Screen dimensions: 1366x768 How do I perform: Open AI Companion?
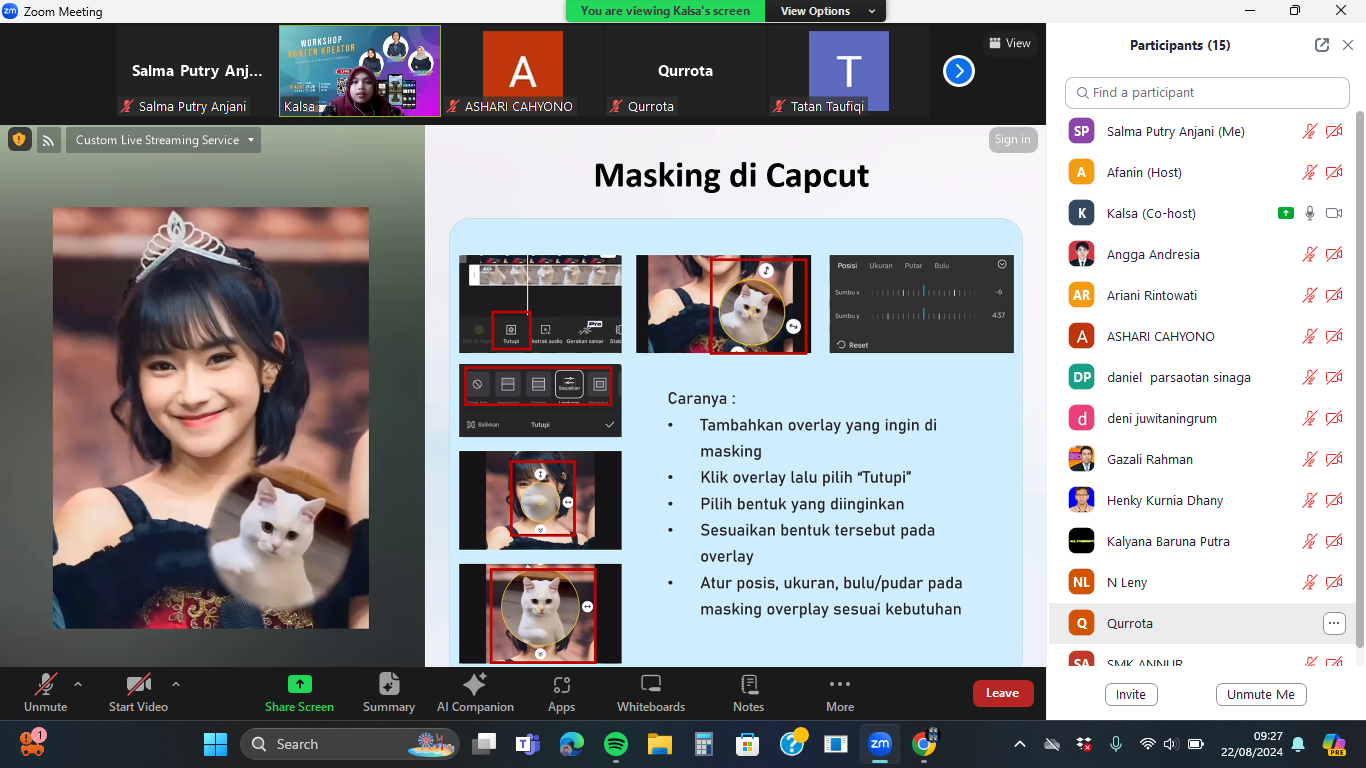pyautogui.click(x=475, y=692)
